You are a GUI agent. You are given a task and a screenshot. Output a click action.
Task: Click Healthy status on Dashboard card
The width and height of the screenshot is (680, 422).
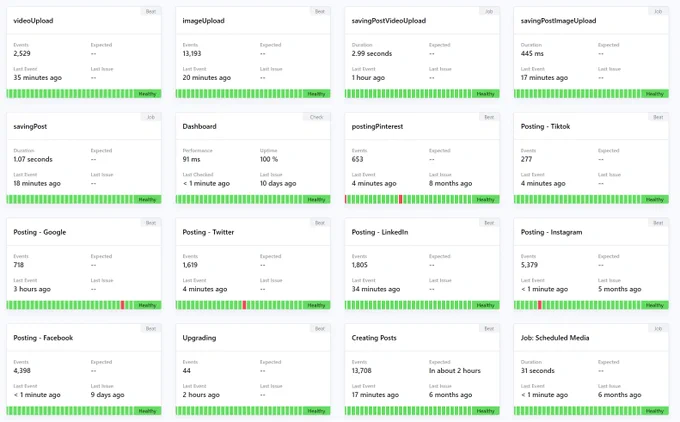(317, 200)
